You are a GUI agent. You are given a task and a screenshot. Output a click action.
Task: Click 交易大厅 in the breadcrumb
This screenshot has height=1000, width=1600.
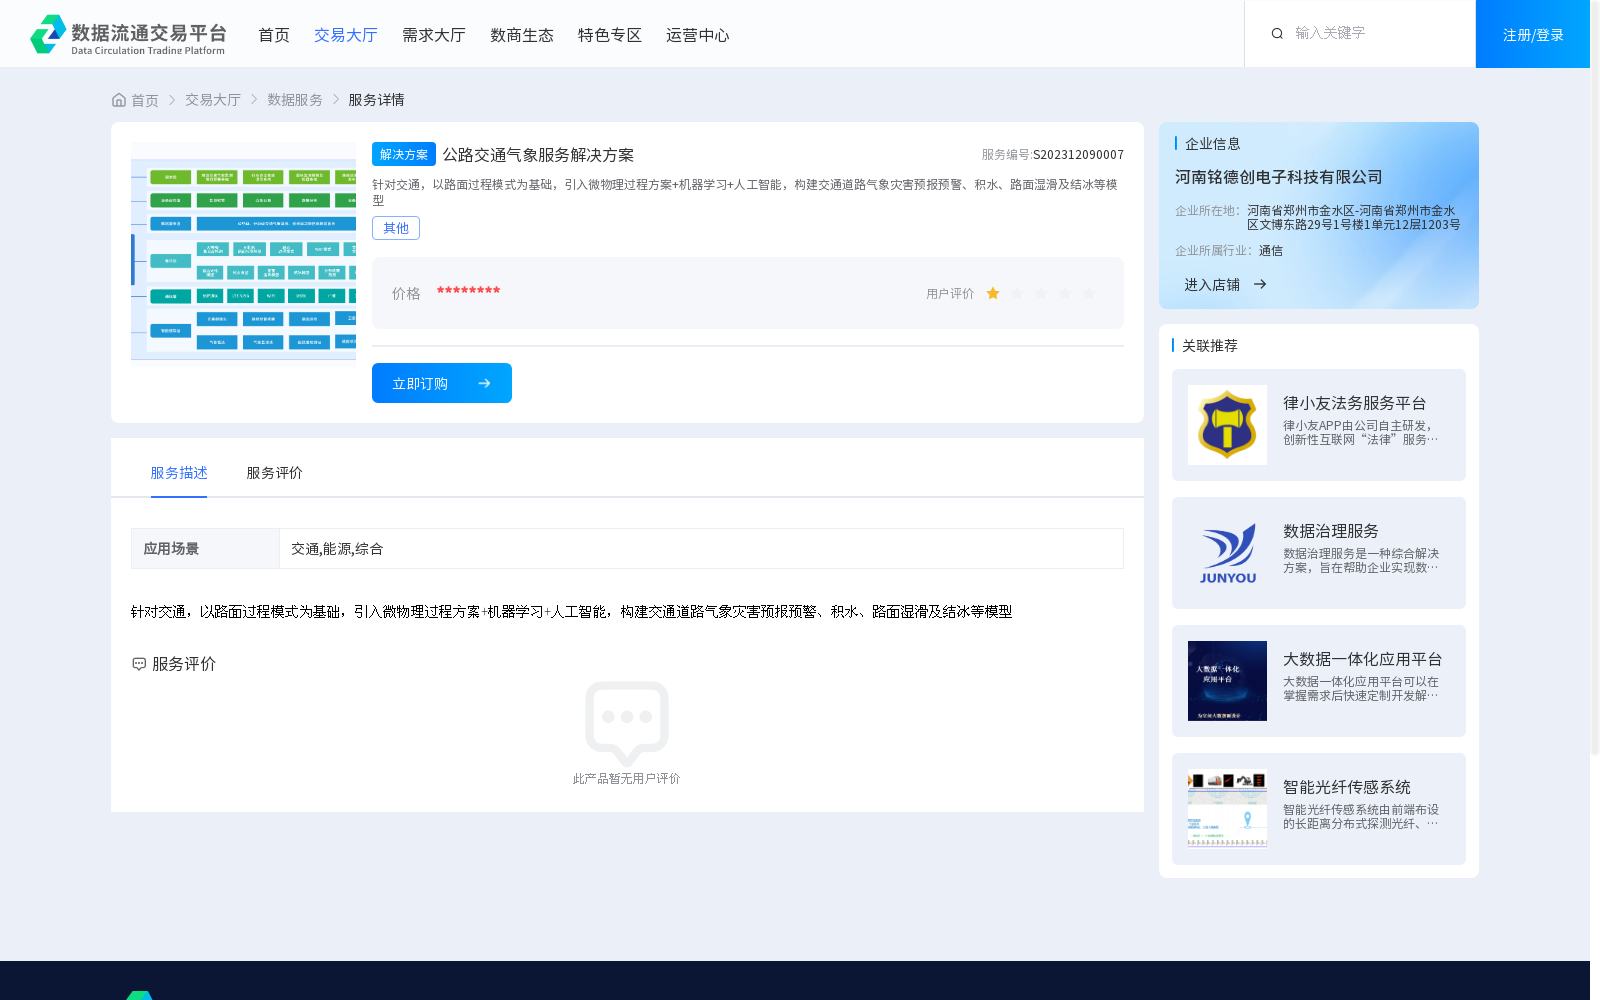[213, 100]
